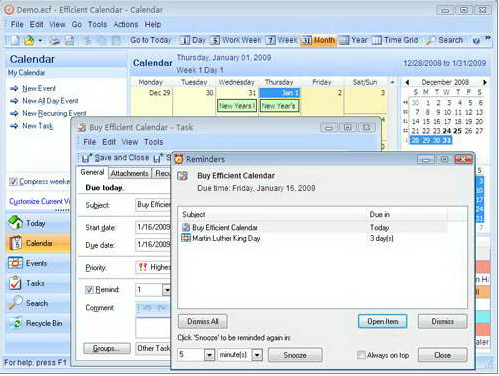The width and height of the screenshot is (499, 376).
Task: Toggle Compress weekend checkbox
Action: point(13,181)
